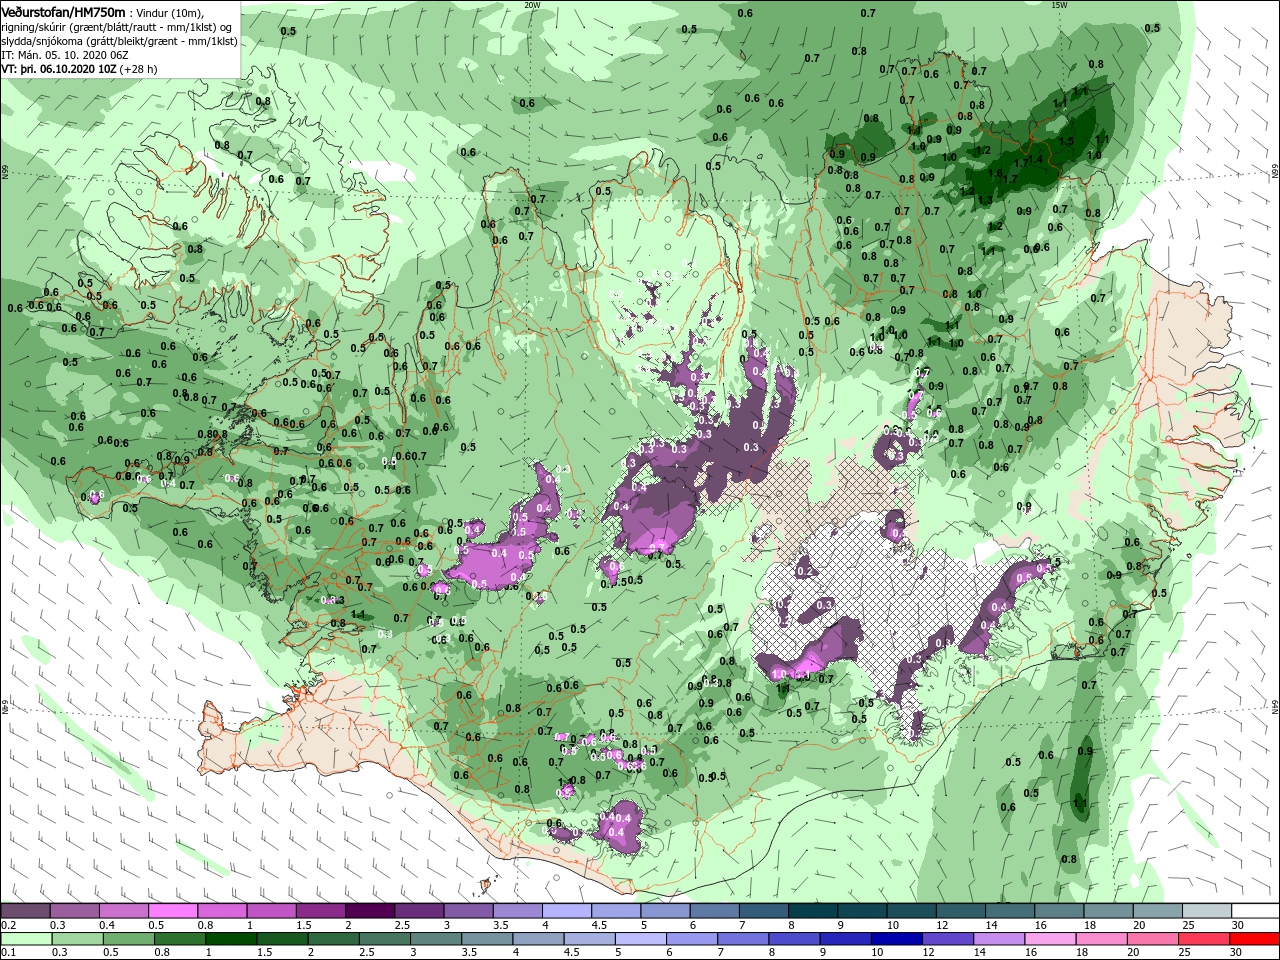Pick upper legend dark purple swatch between 2 and 2.5

(x=369, y=911)
